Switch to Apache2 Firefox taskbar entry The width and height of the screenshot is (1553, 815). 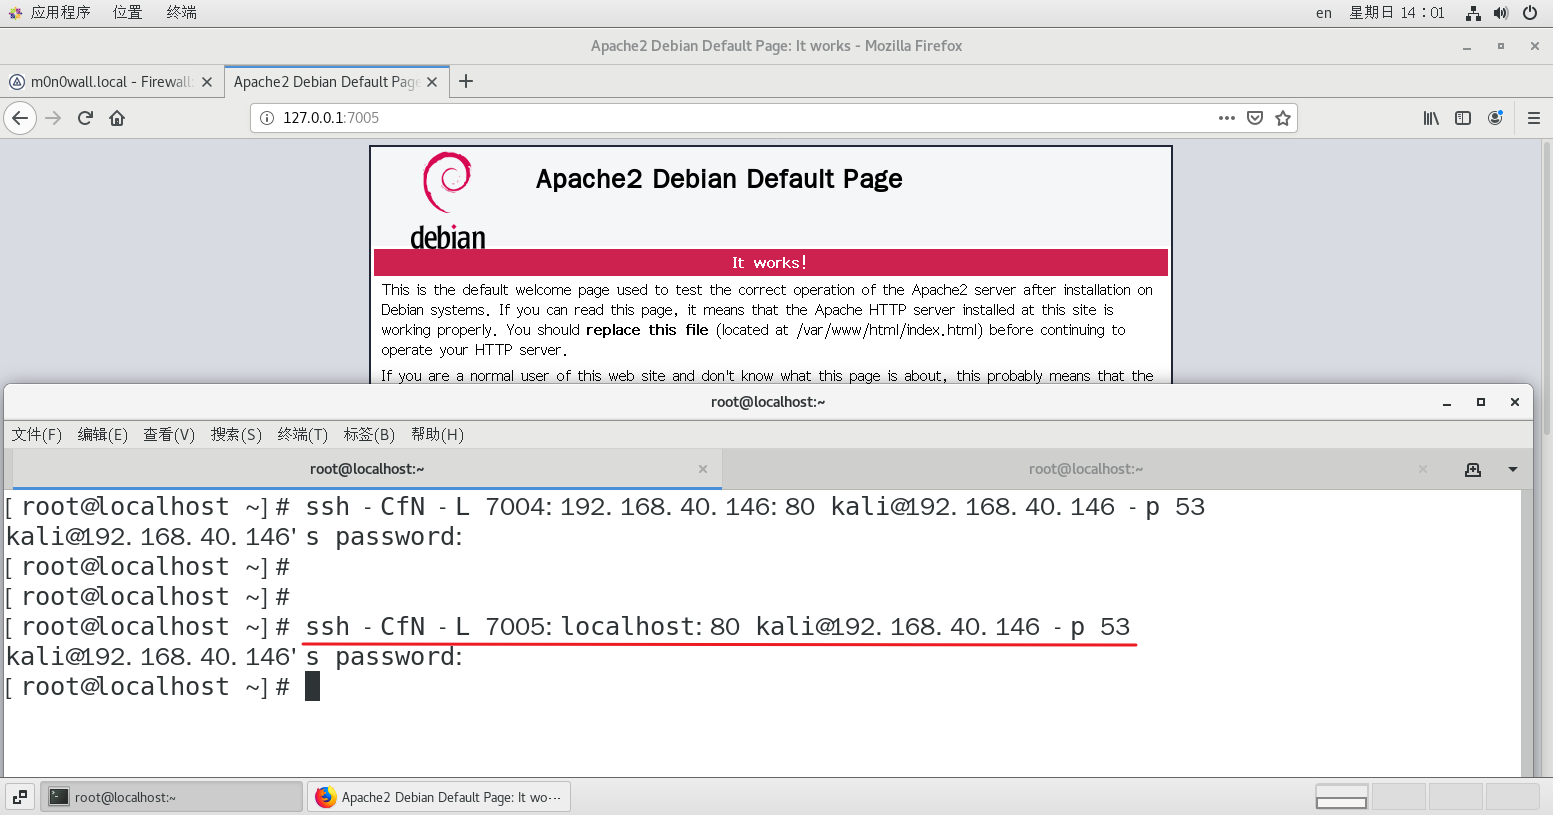(x=439, y=797)
